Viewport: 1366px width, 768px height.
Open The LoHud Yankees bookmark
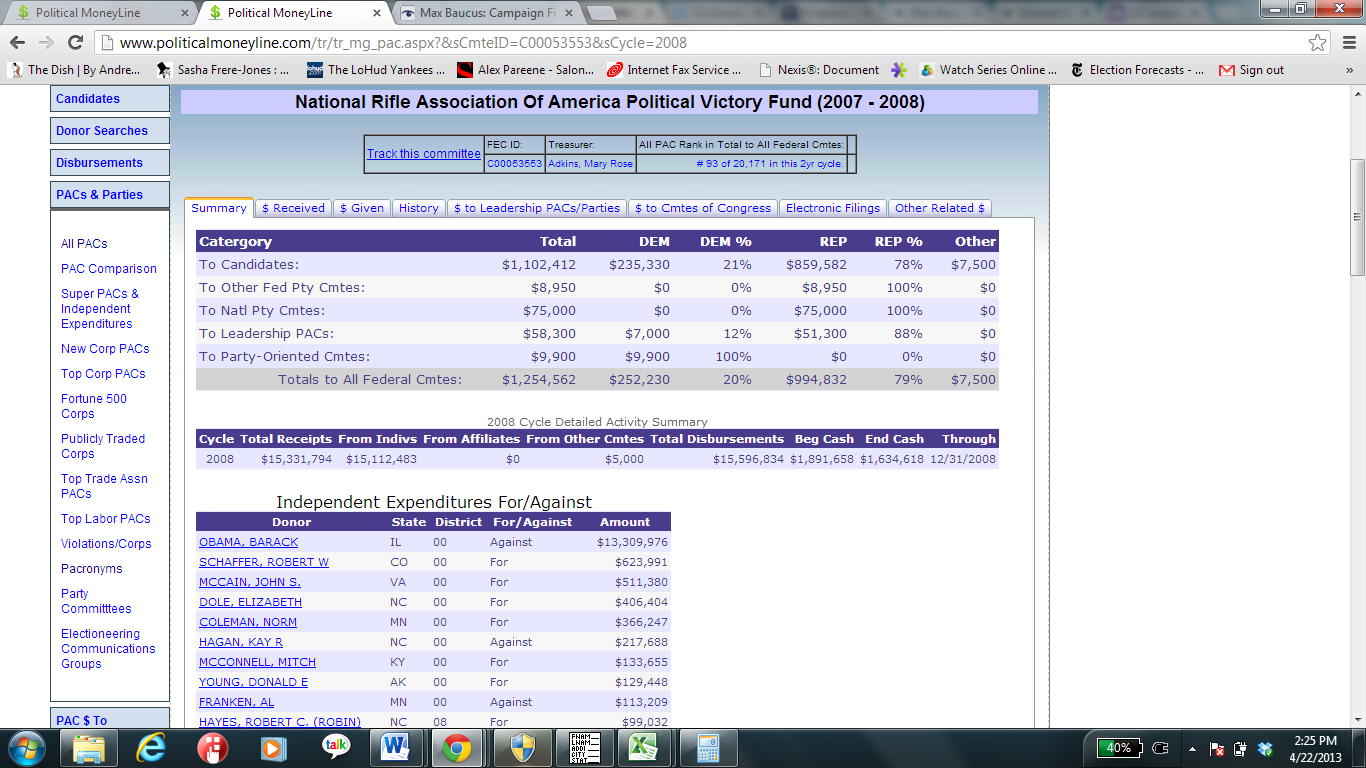click(376, 70)
